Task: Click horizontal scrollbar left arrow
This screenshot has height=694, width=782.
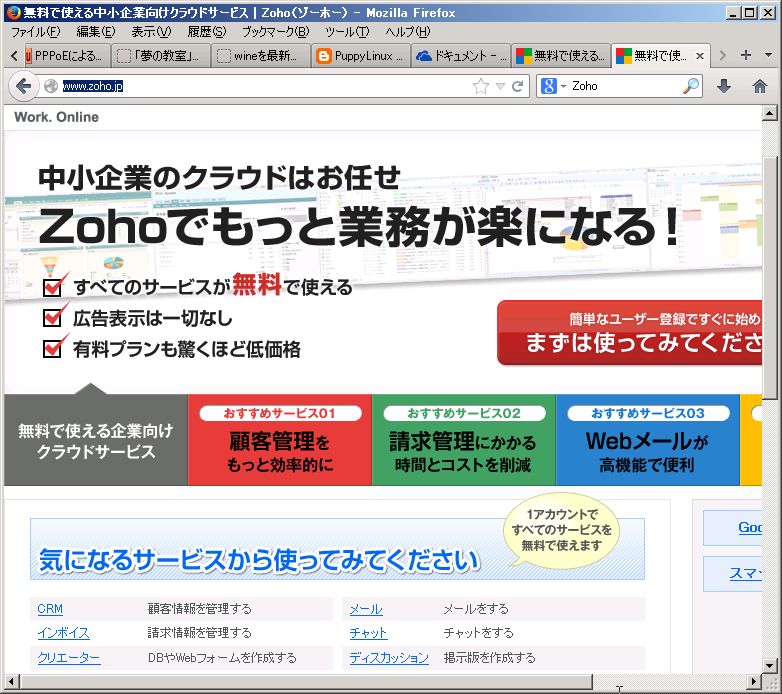Action: (x=11, y=681)
